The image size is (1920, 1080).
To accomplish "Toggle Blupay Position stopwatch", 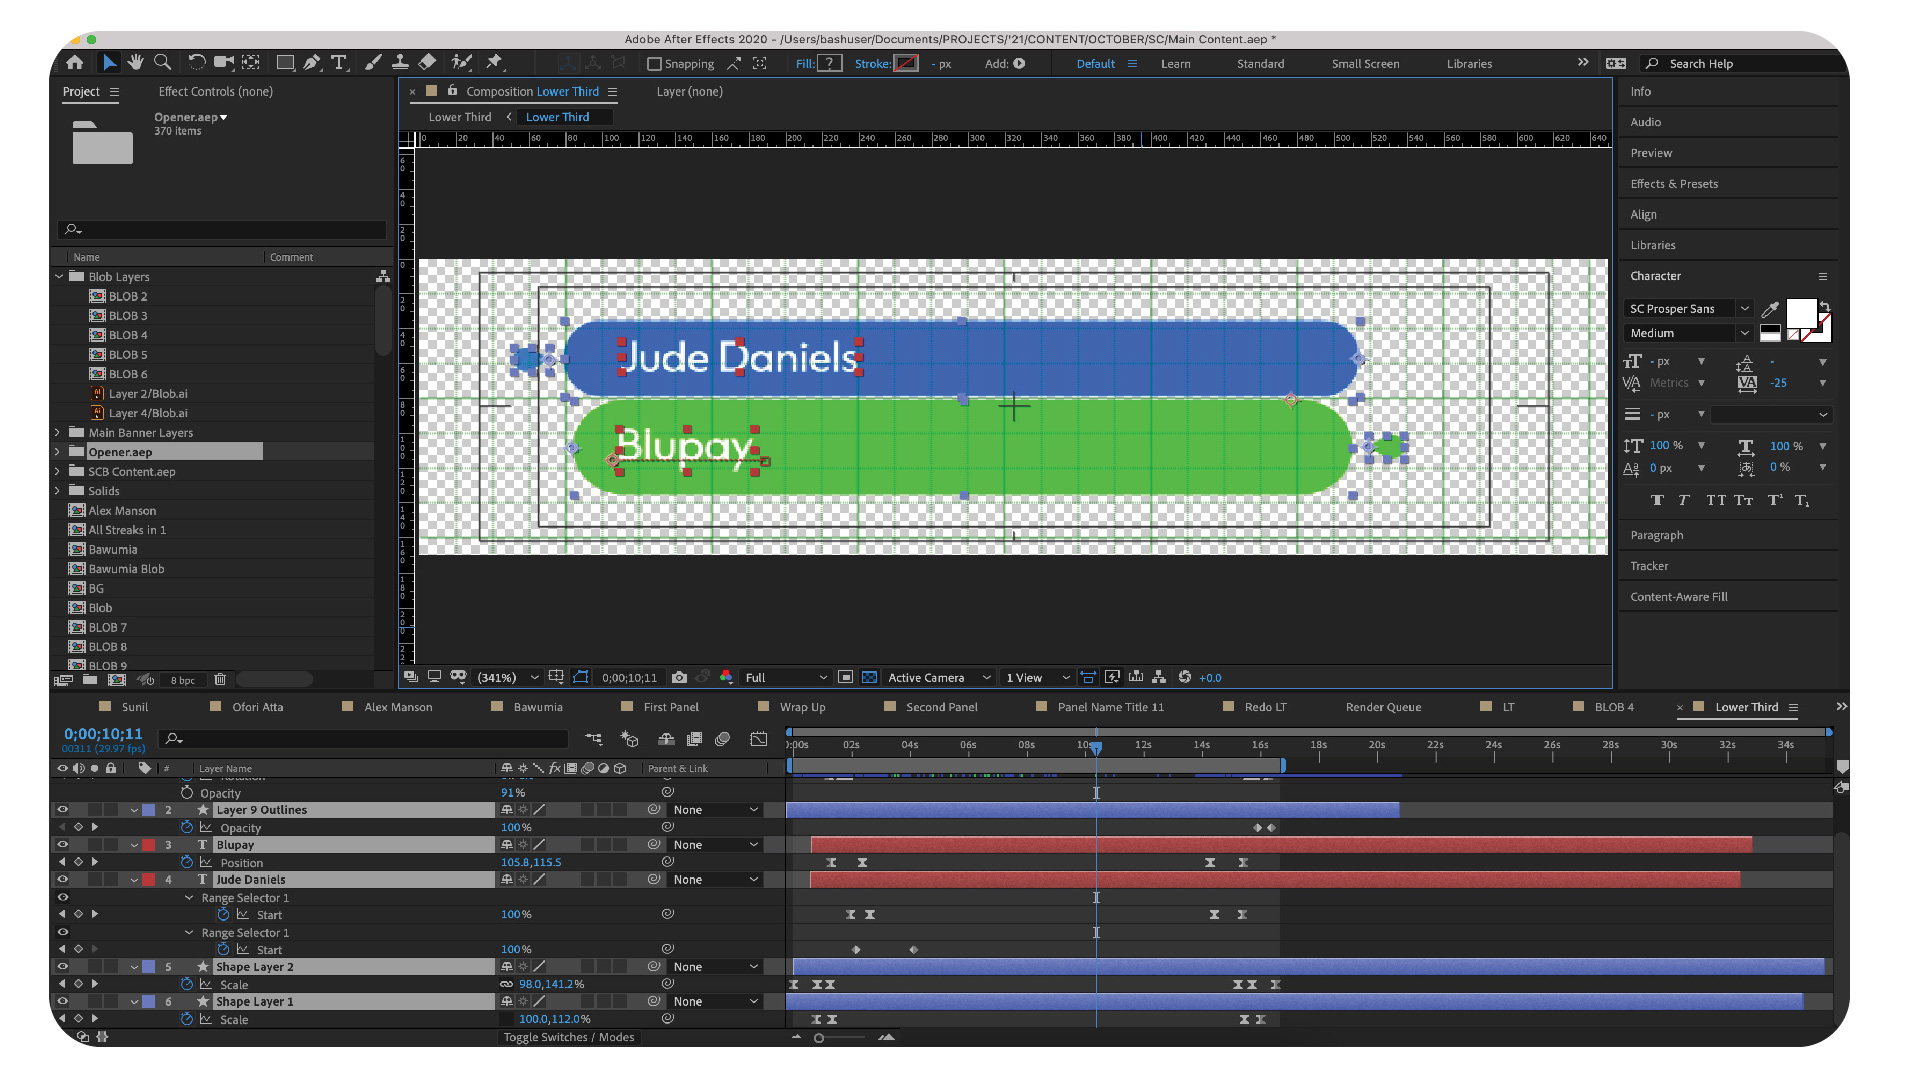I will click(187, 862).
